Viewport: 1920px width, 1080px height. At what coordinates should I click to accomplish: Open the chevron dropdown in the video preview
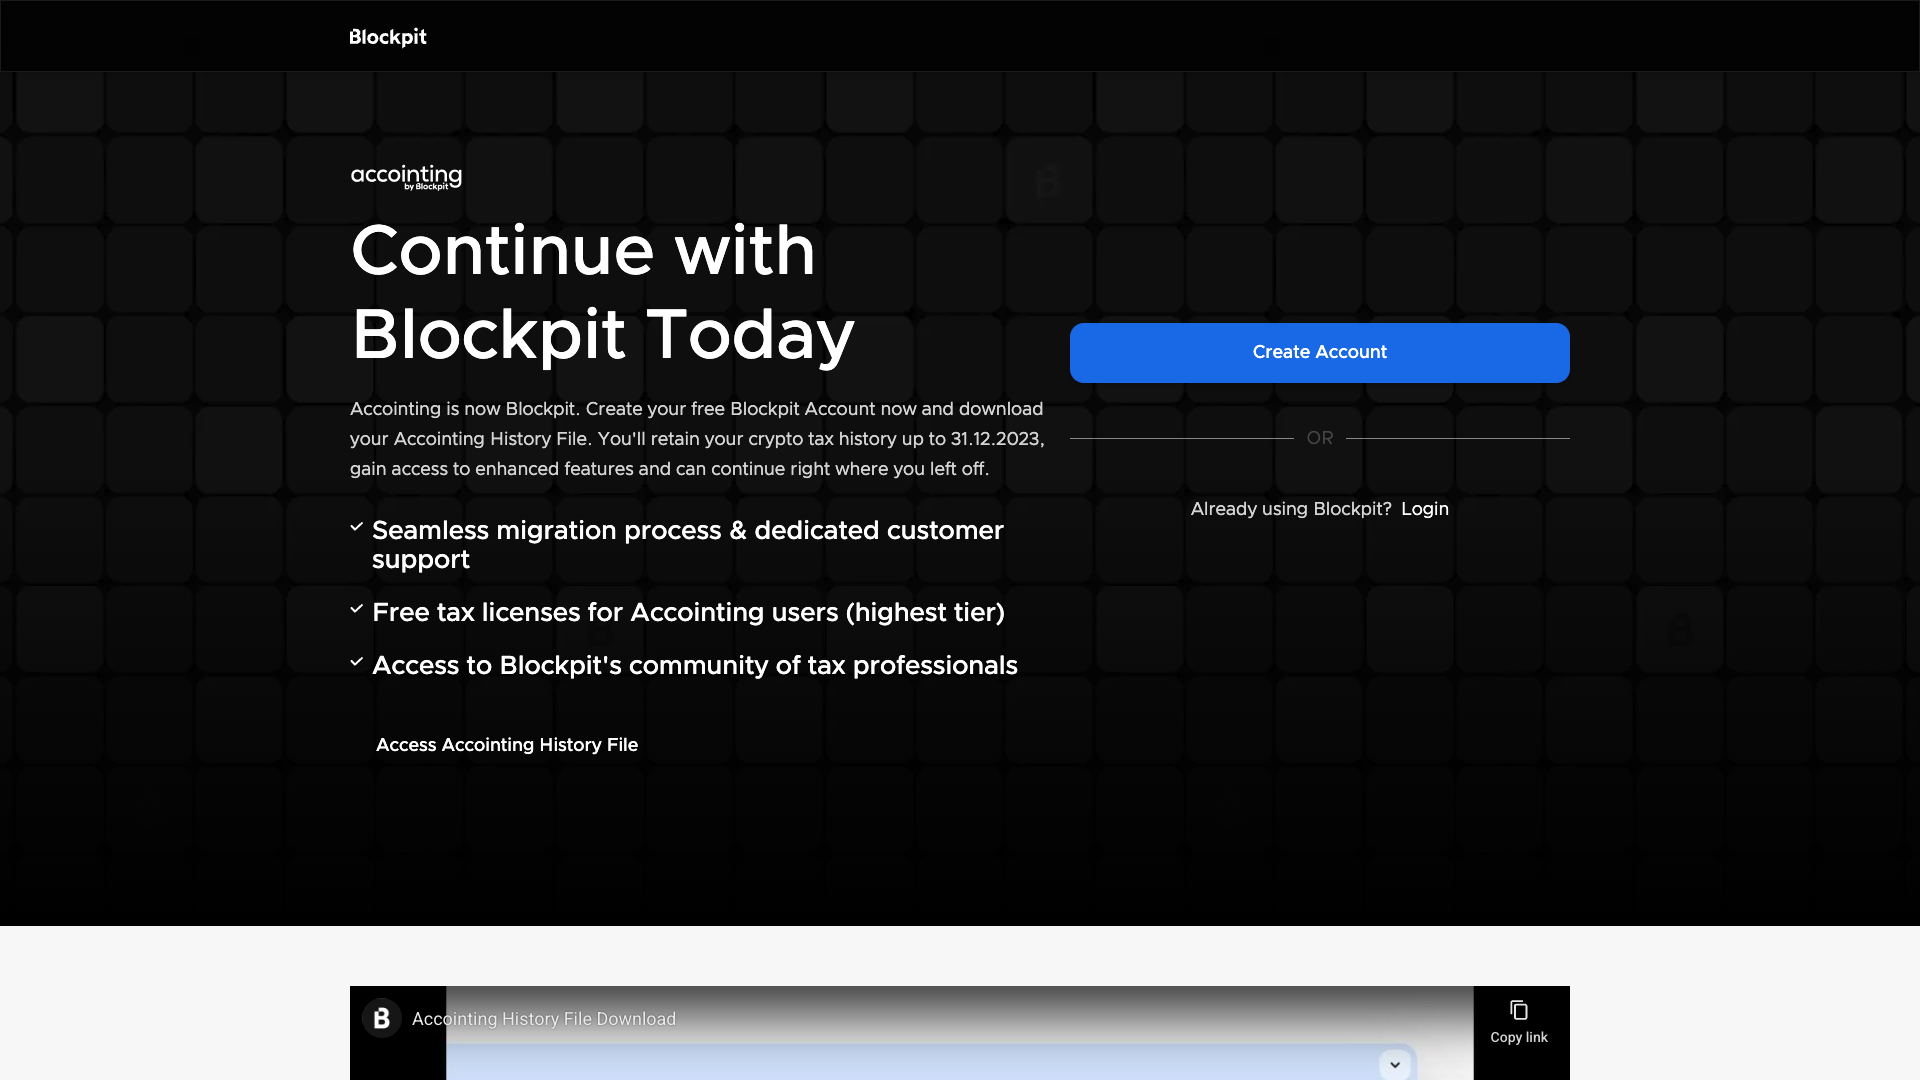[1394, 1064]
